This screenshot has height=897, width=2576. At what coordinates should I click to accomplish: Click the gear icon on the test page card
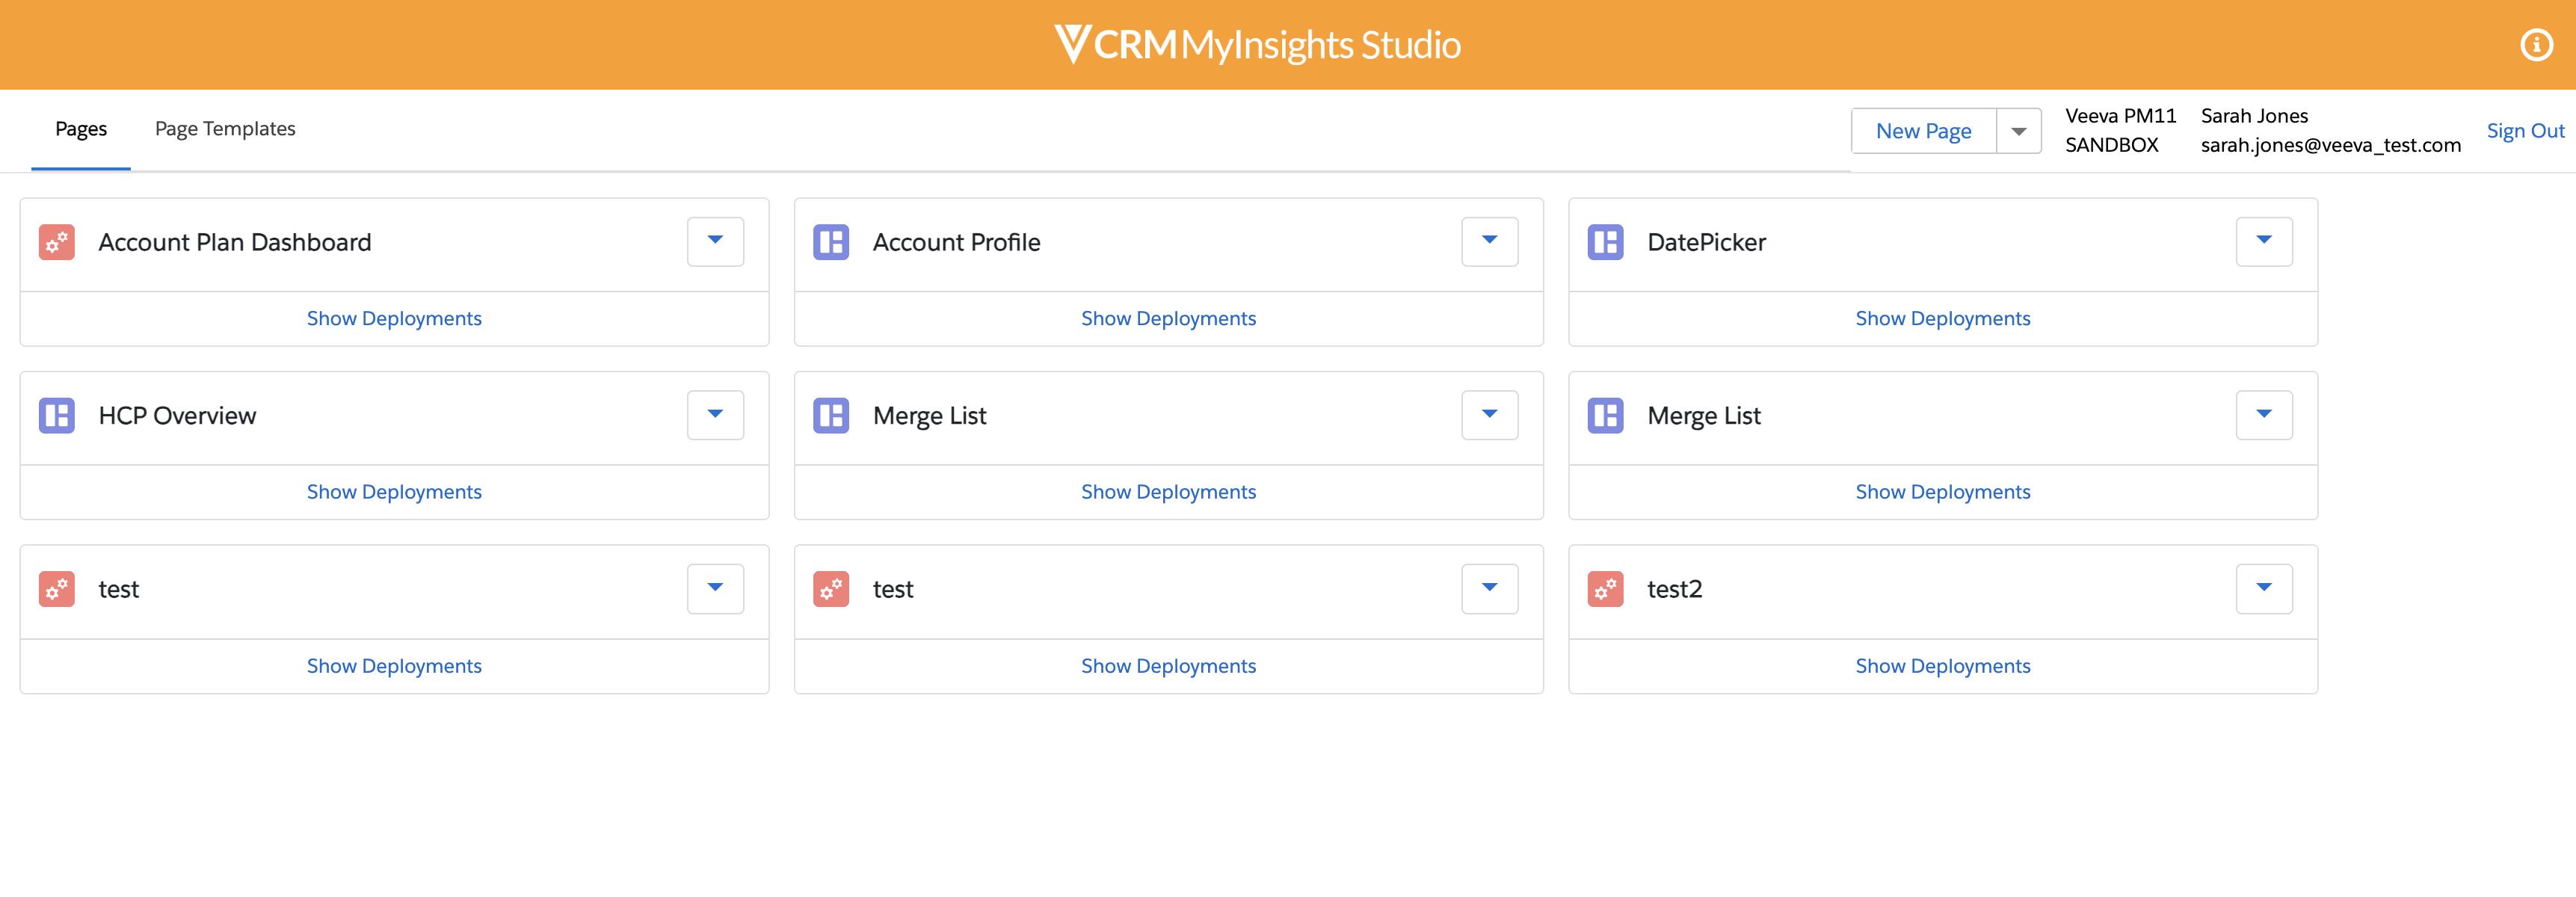coord(57,589)
